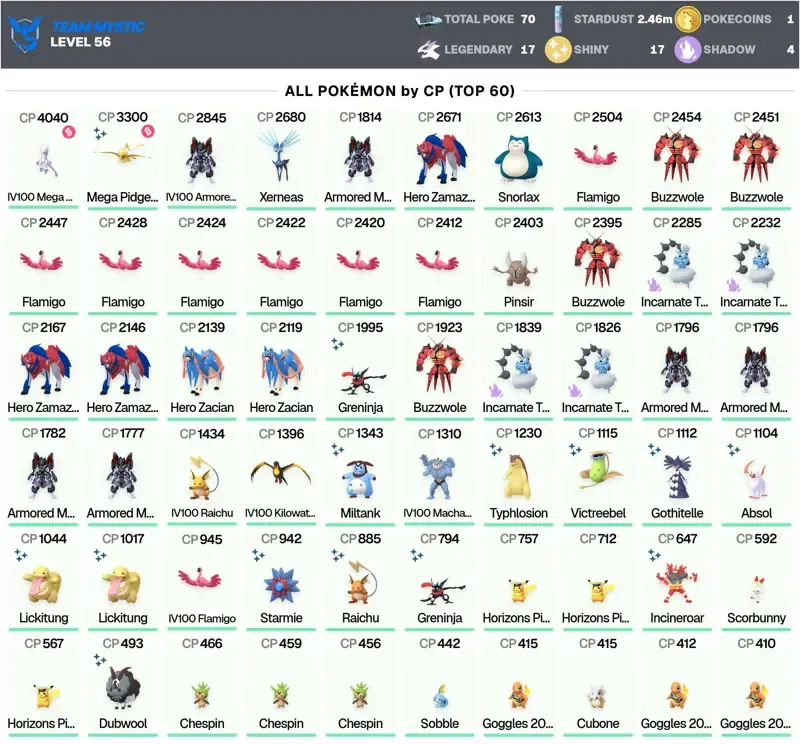Select the Chespin with CP 466
This screenshot has width=800, height=744.
point(202,695)
